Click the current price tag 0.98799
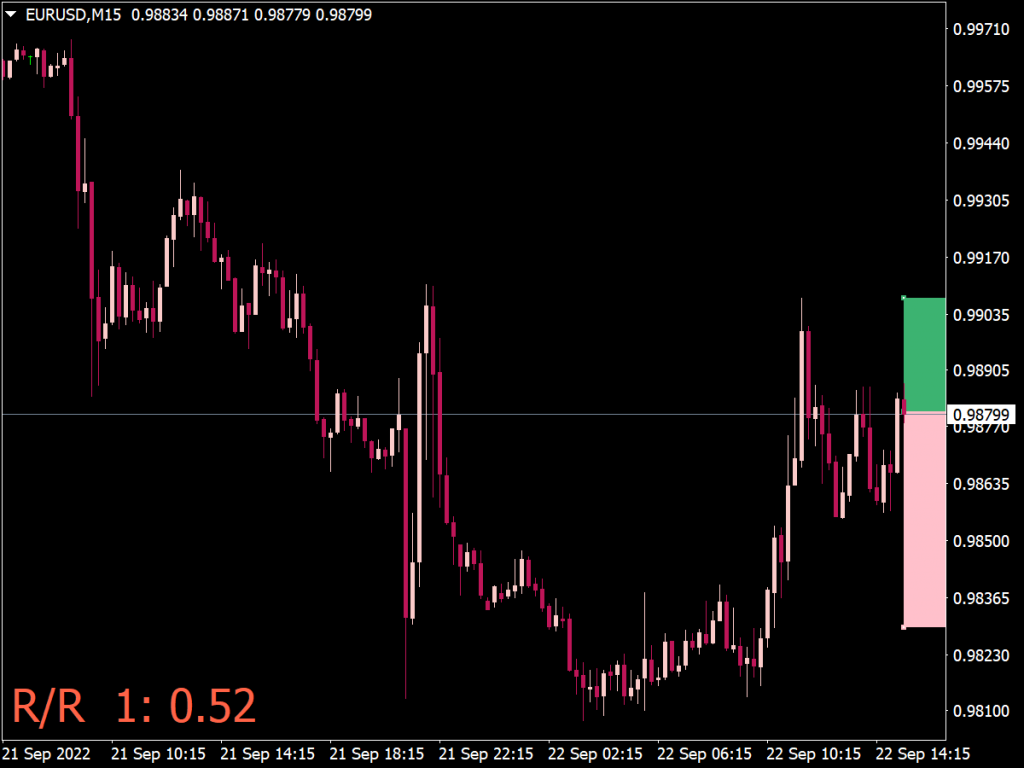1024x768 pixels. [983, 414]
